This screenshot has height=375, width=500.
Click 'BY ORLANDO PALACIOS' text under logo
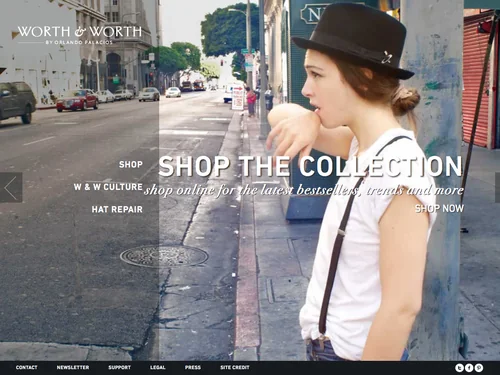tap(79, 42)
